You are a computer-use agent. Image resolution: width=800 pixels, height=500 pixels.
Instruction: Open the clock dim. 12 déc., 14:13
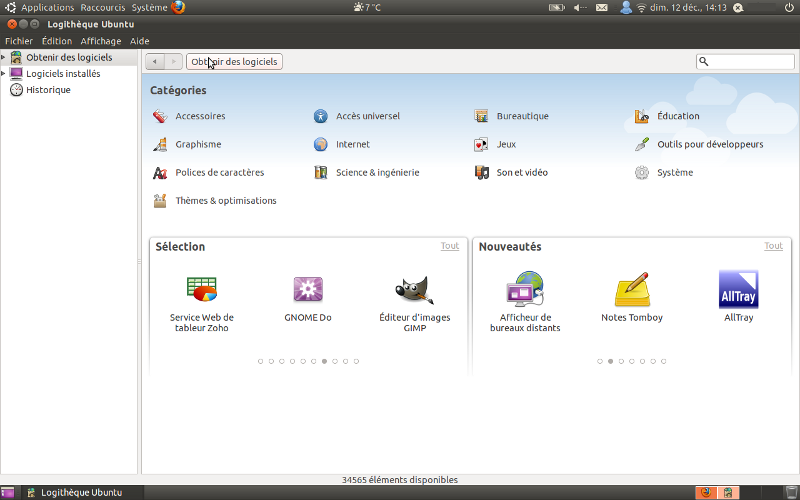point(688,8)
